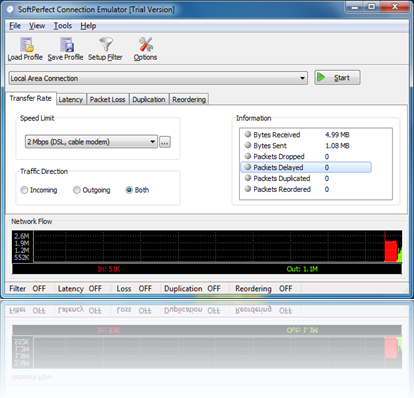Open the Help menu
414x398 pixels.
coord(88,26)
